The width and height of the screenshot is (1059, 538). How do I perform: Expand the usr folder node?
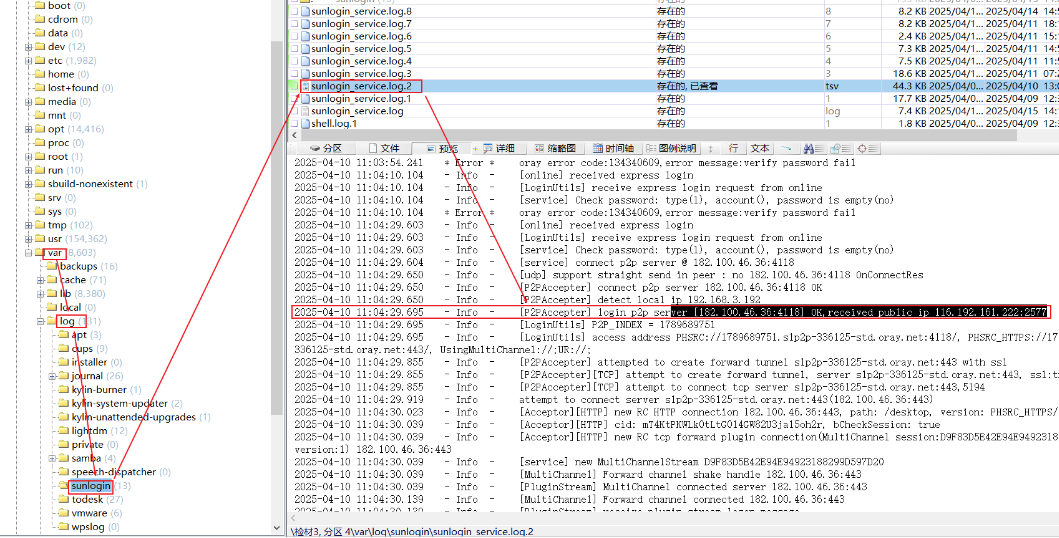[28, 239]
